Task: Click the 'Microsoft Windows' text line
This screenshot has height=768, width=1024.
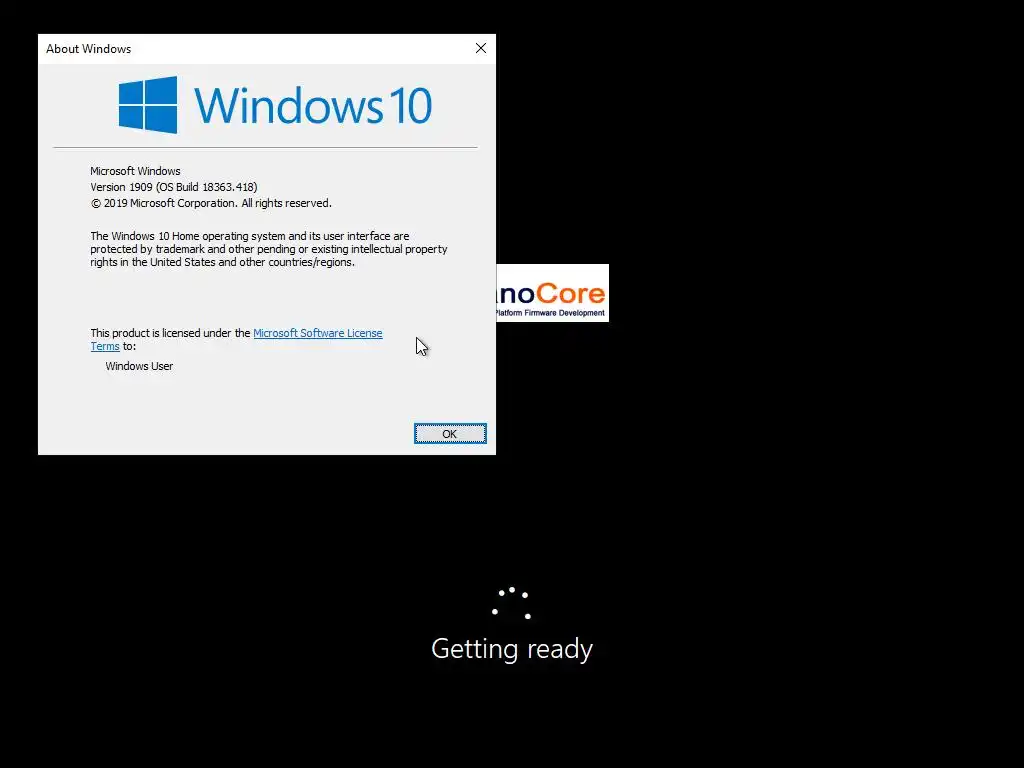Action: tap(135, 171)
